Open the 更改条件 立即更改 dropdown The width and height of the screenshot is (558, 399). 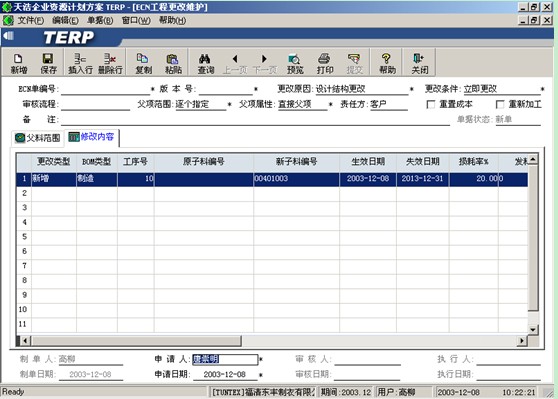point(501,89)
